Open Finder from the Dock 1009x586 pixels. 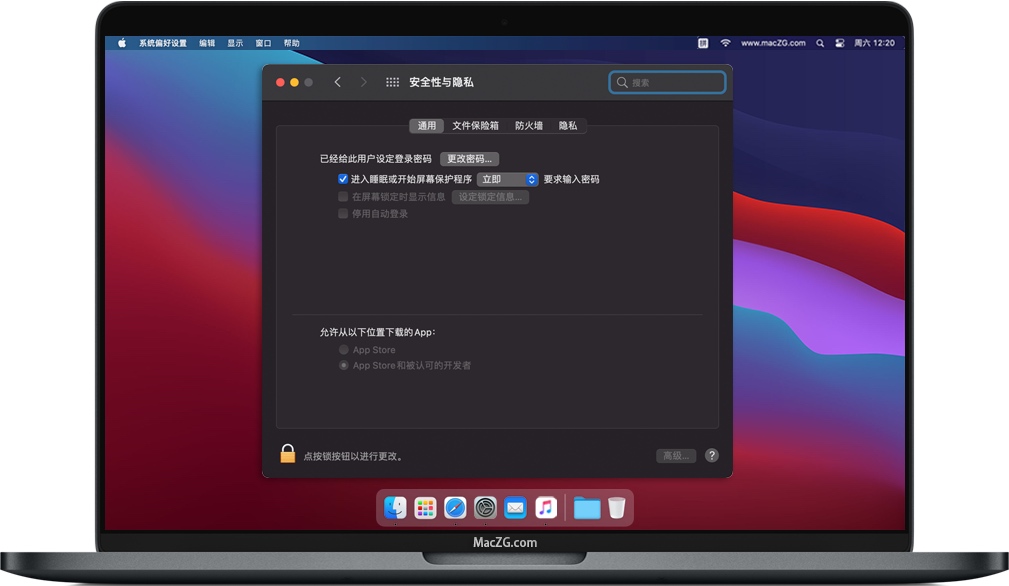[x=395, y=507]
